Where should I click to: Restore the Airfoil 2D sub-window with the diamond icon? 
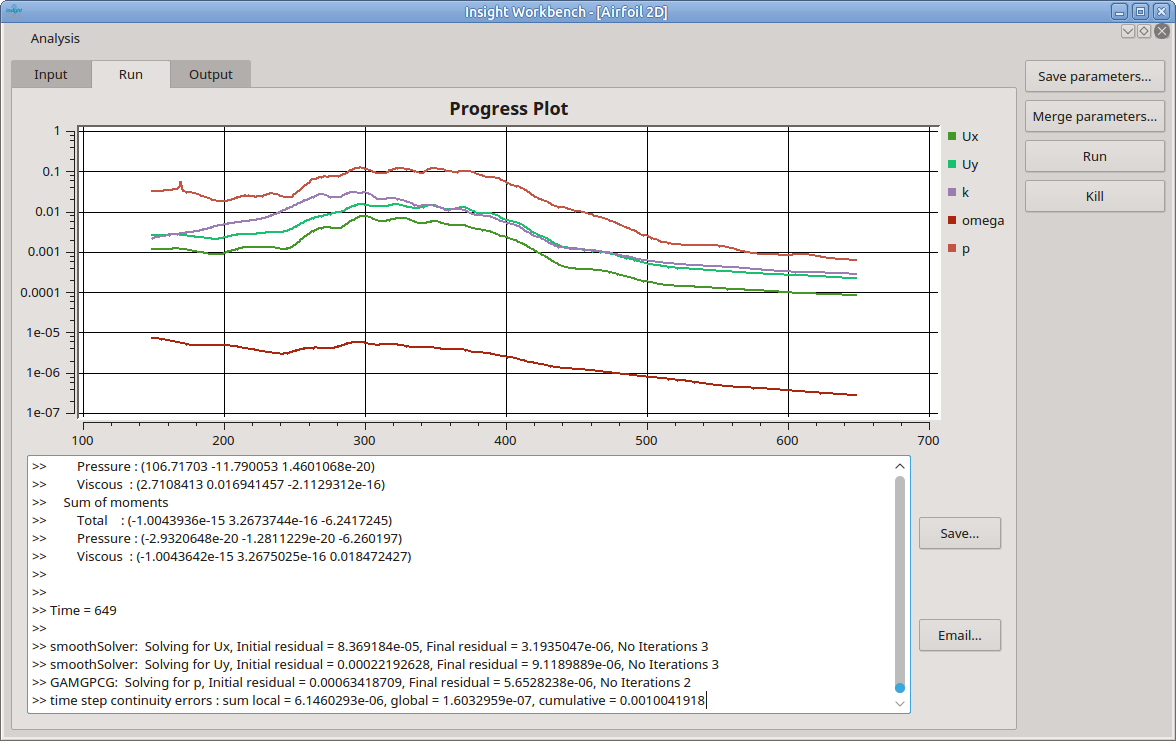[1144, 32]
